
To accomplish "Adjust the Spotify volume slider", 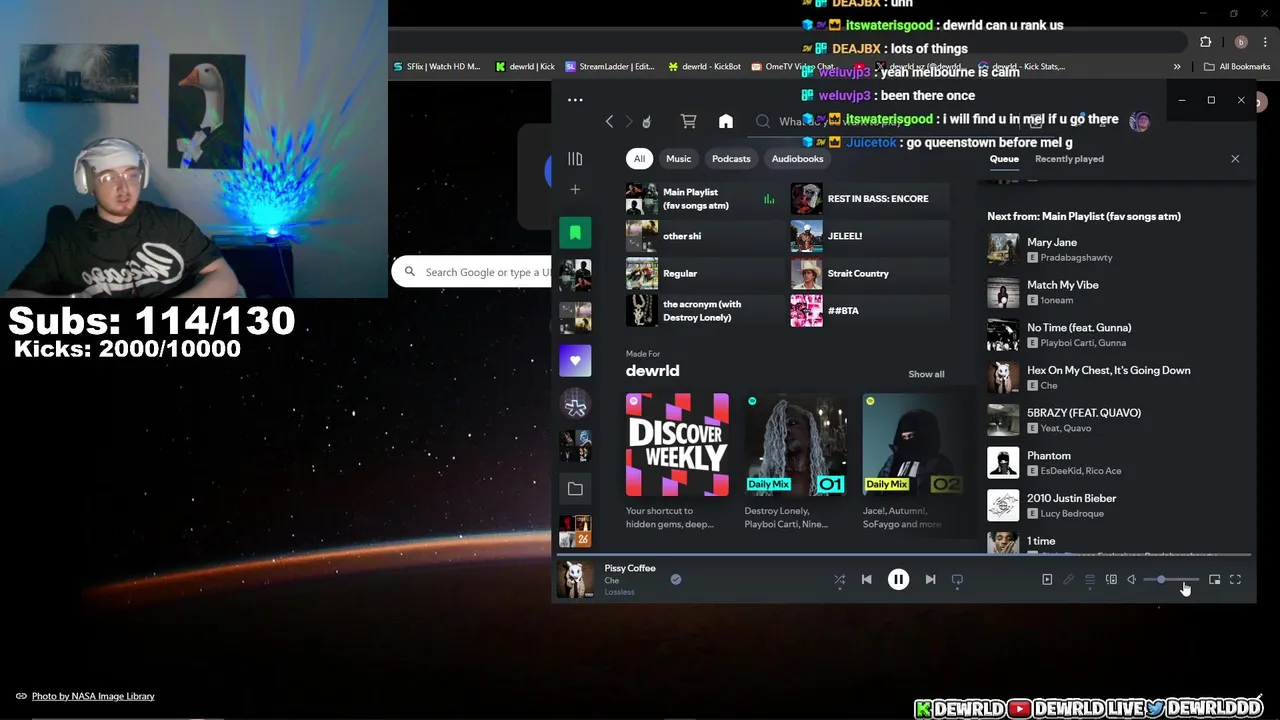I will coord(1171,579).
